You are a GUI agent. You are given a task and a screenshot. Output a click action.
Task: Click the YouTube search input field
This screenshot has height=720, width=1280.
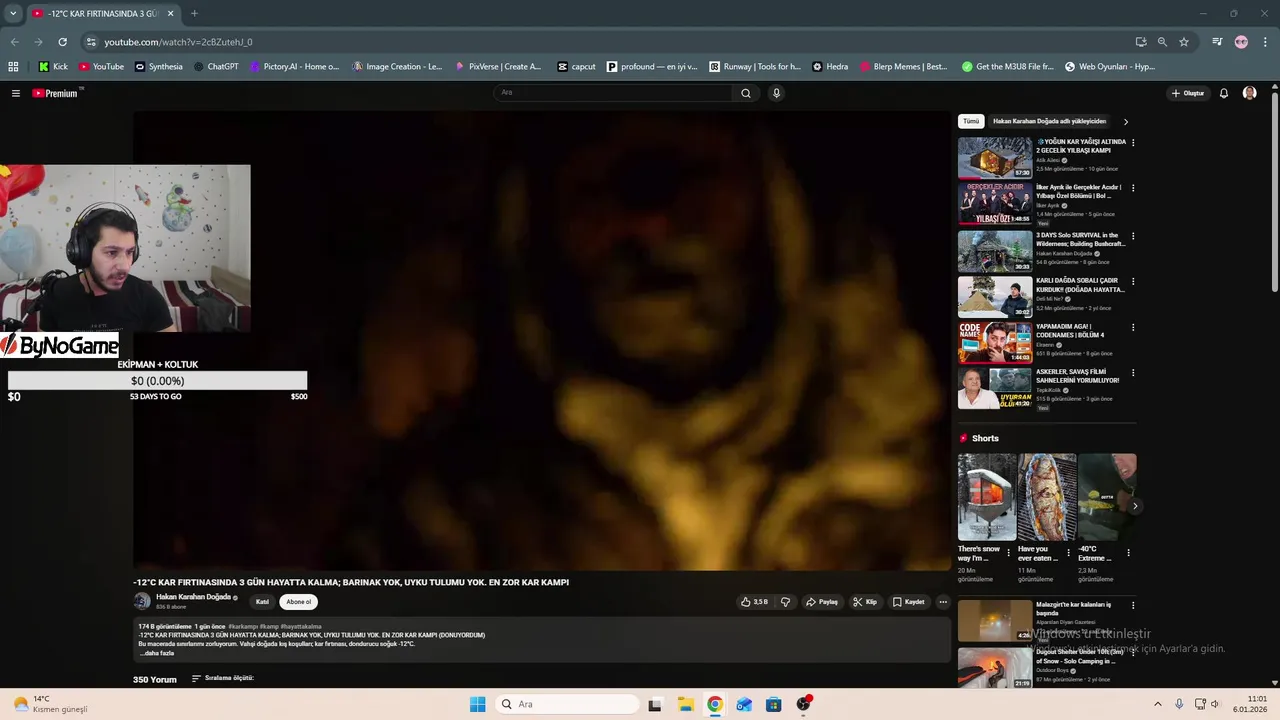coord(613,93)
